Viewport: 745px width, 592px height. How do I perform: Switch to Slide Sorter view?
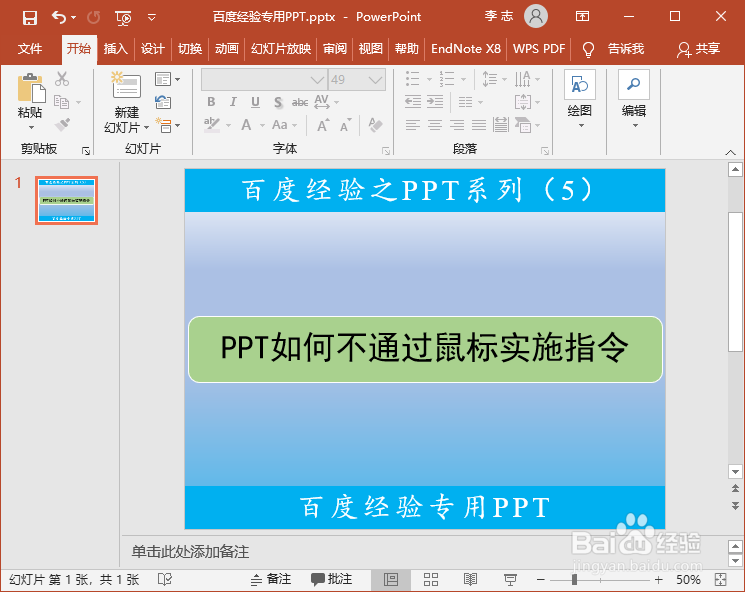tap(431, 579)
